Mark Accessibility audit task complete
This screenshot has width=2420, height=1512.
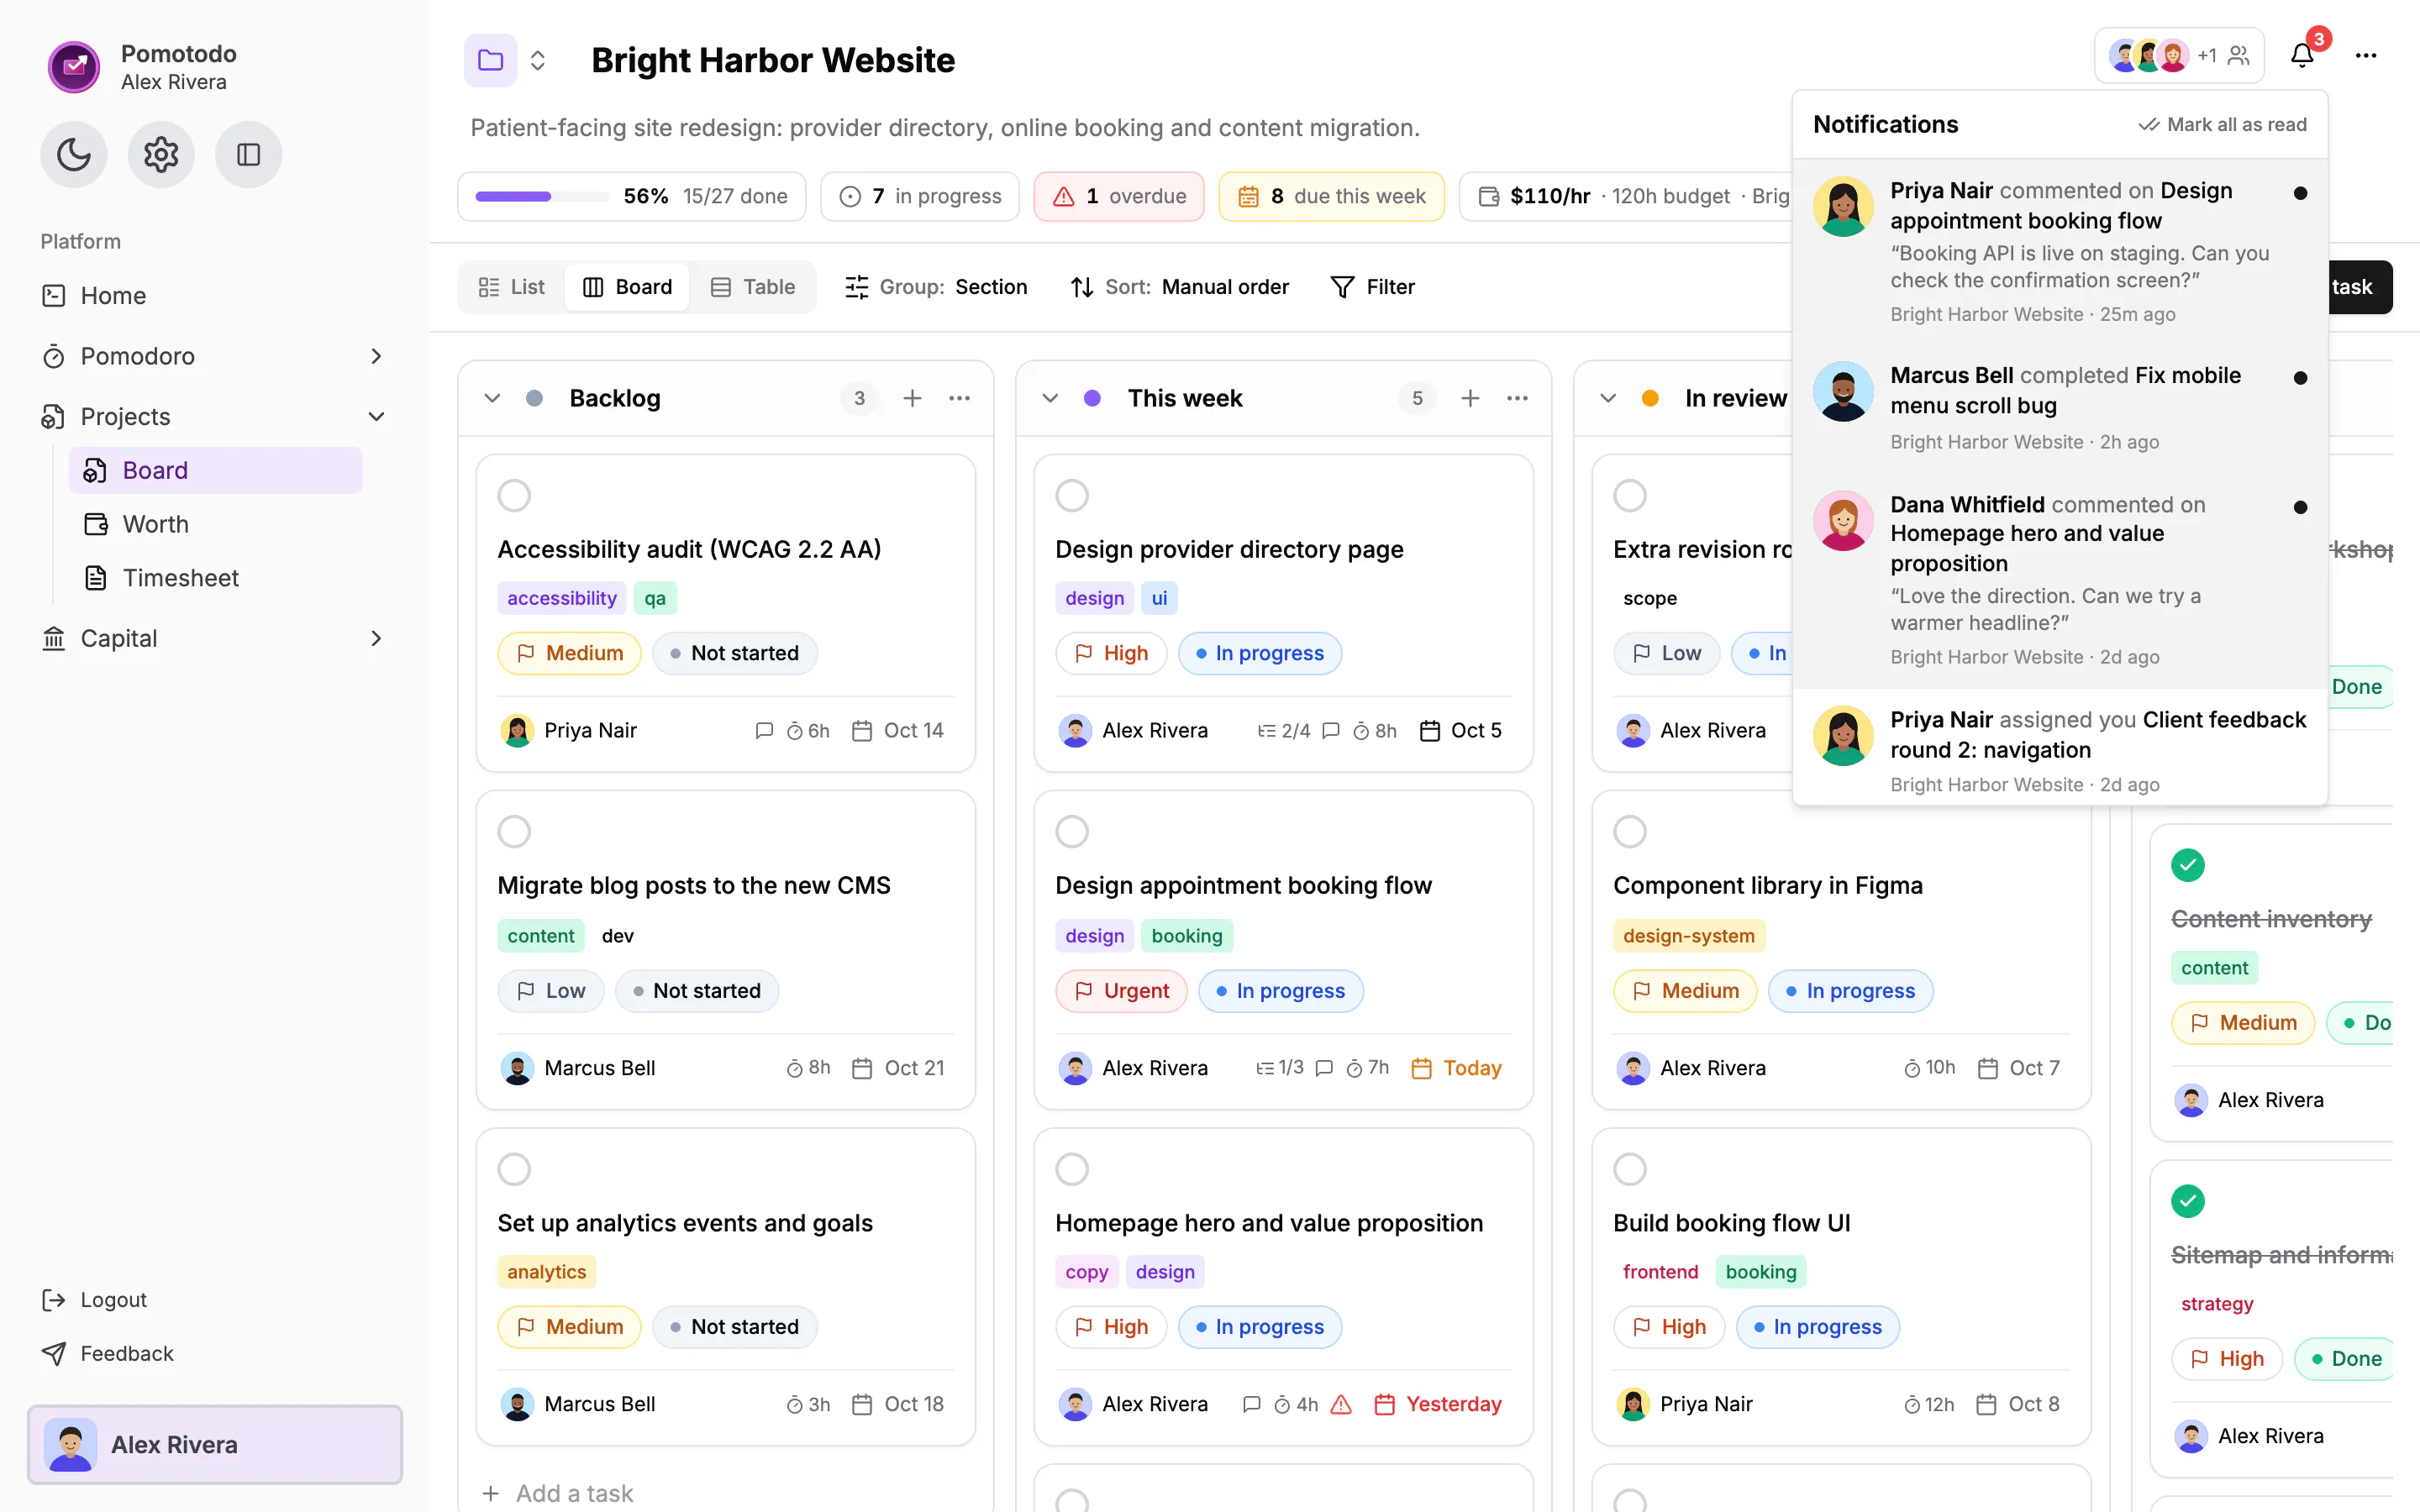point(514,495)
